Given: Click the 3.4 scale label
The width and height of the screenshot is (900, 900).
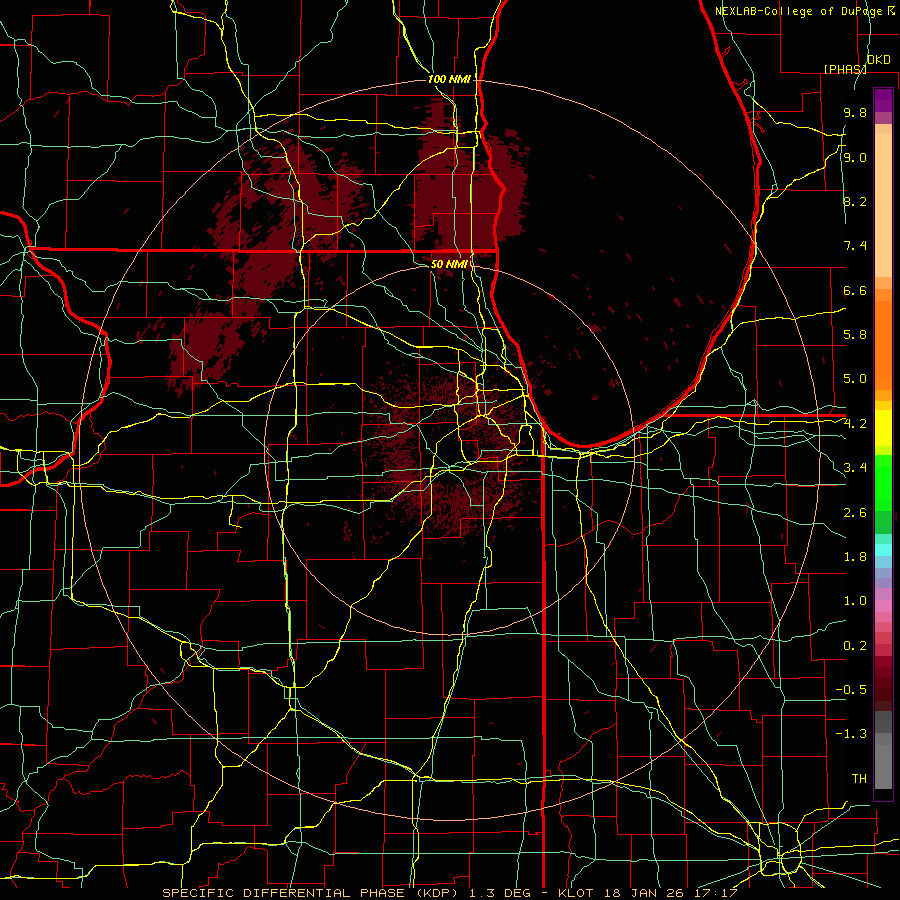Looking at the screenshot, I should tap(855, 467).
